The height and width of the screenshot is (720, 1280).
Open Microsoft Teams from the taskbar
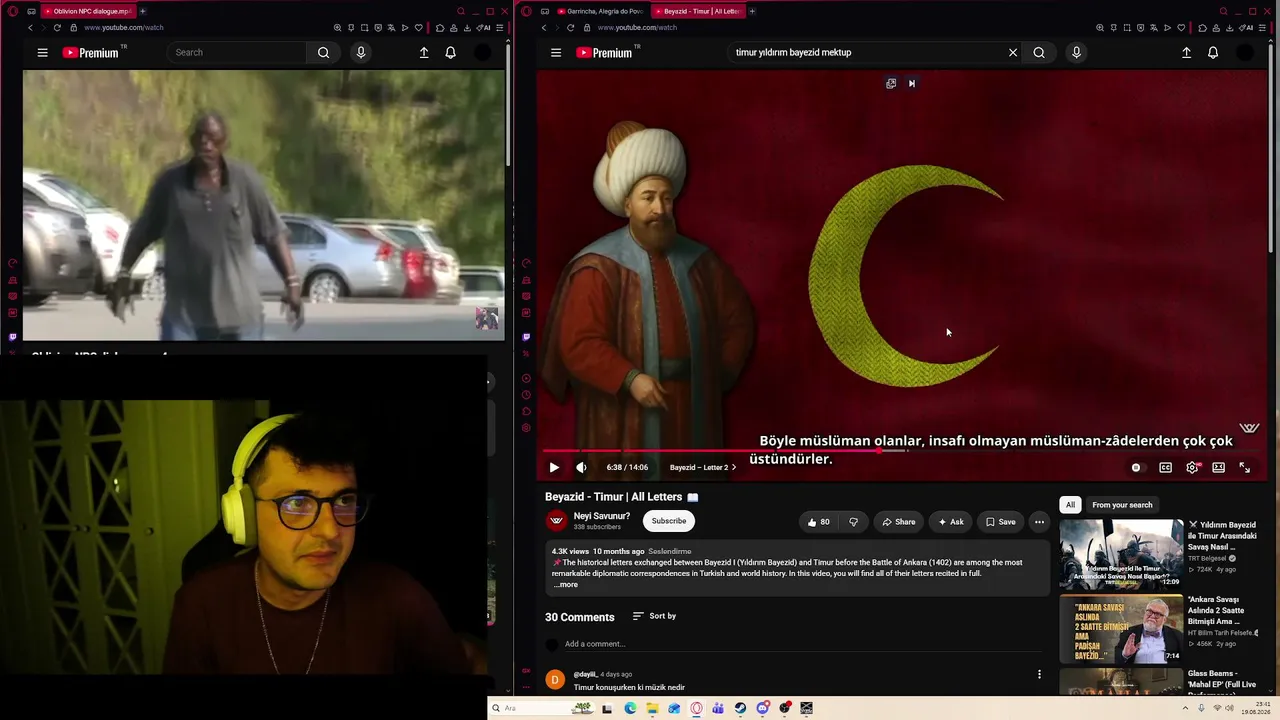pyautogui.click(x=718, y=708)
